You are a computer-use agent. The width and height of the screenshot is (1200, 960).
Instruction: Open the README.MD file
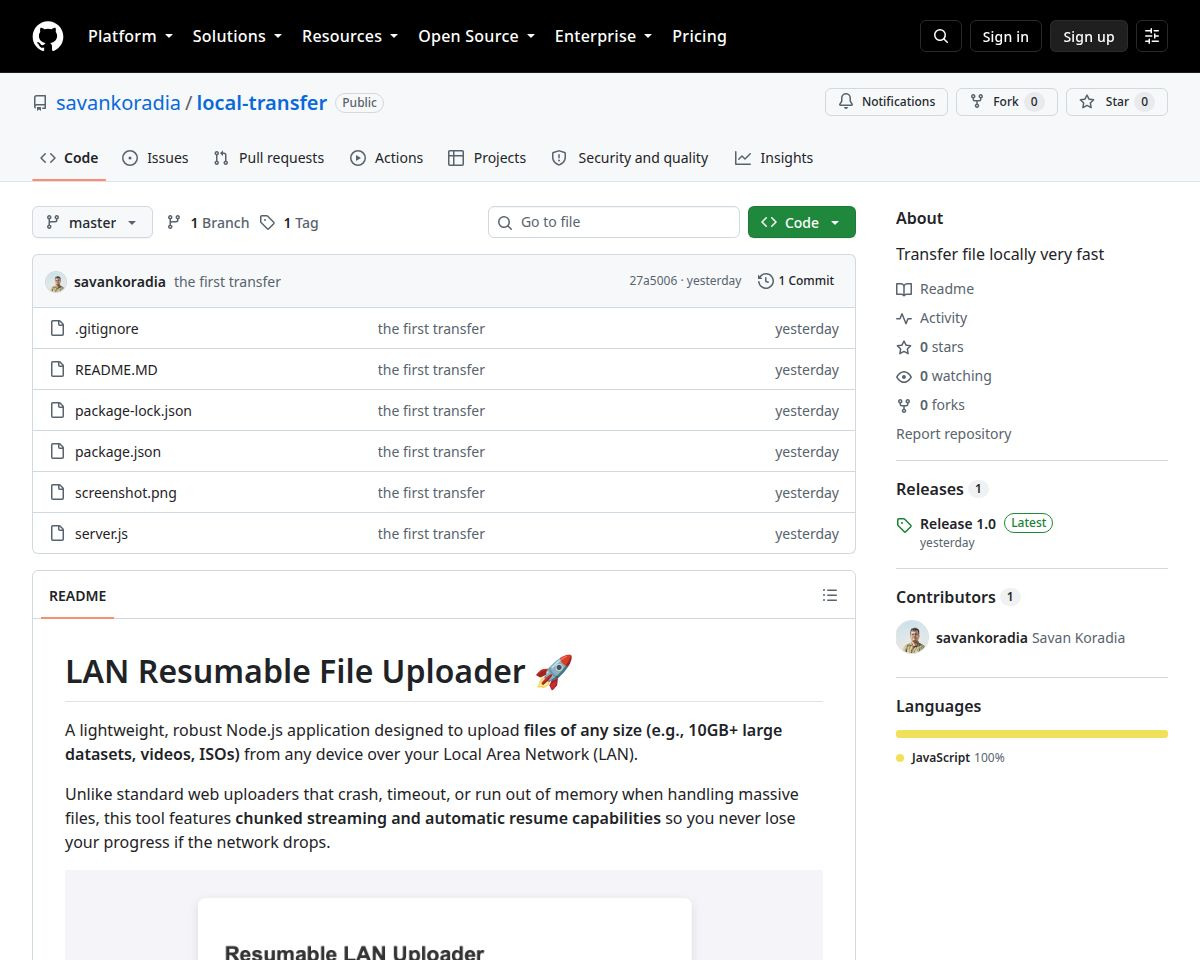tap(116, 369)
